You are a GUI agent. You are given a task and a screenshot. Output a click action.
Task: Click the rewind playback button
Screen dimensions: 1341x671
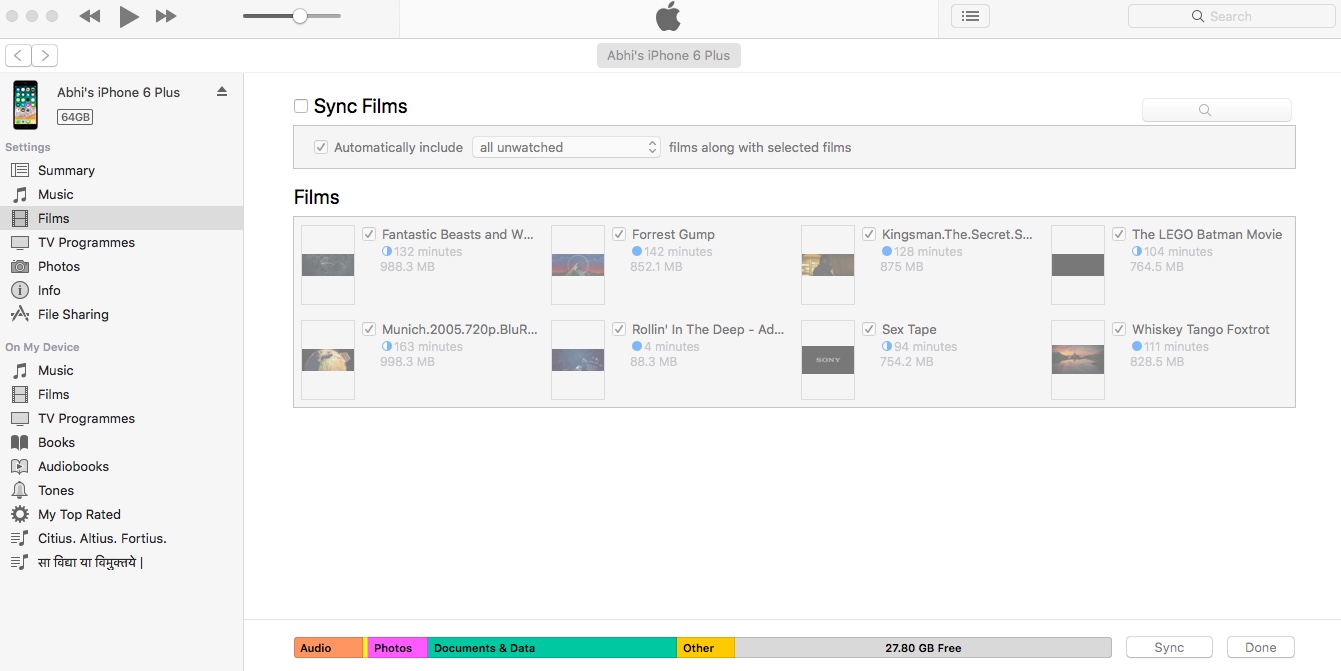(x=90, y=16)
